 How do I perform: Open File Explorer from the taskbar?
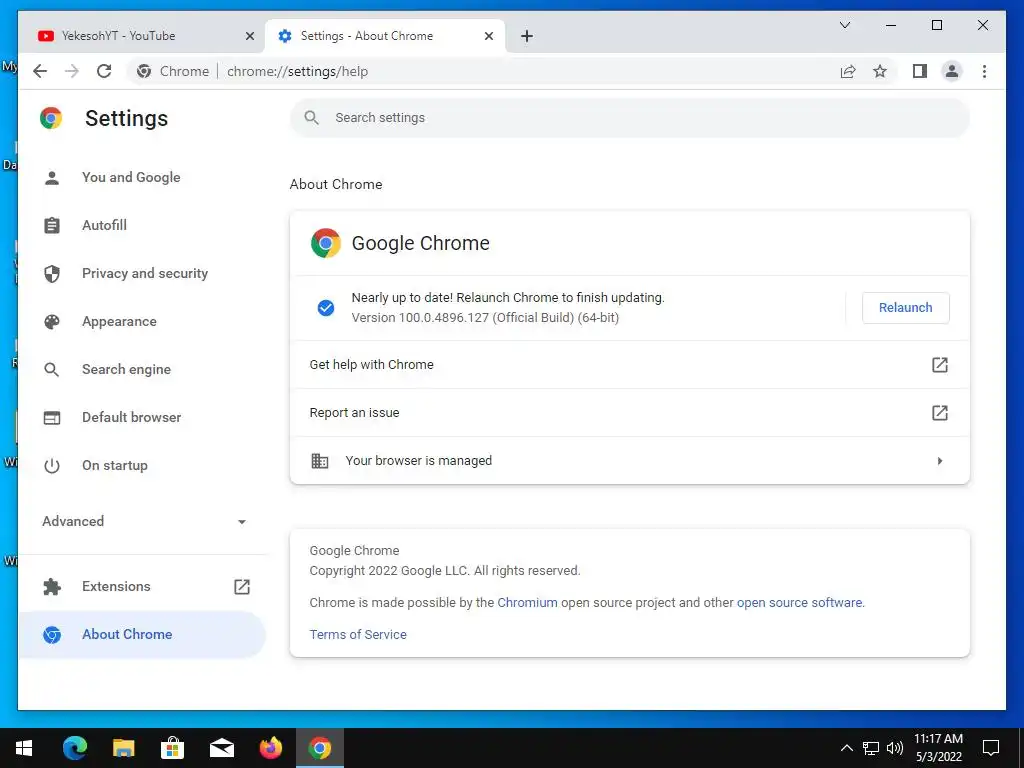[123, 748]
